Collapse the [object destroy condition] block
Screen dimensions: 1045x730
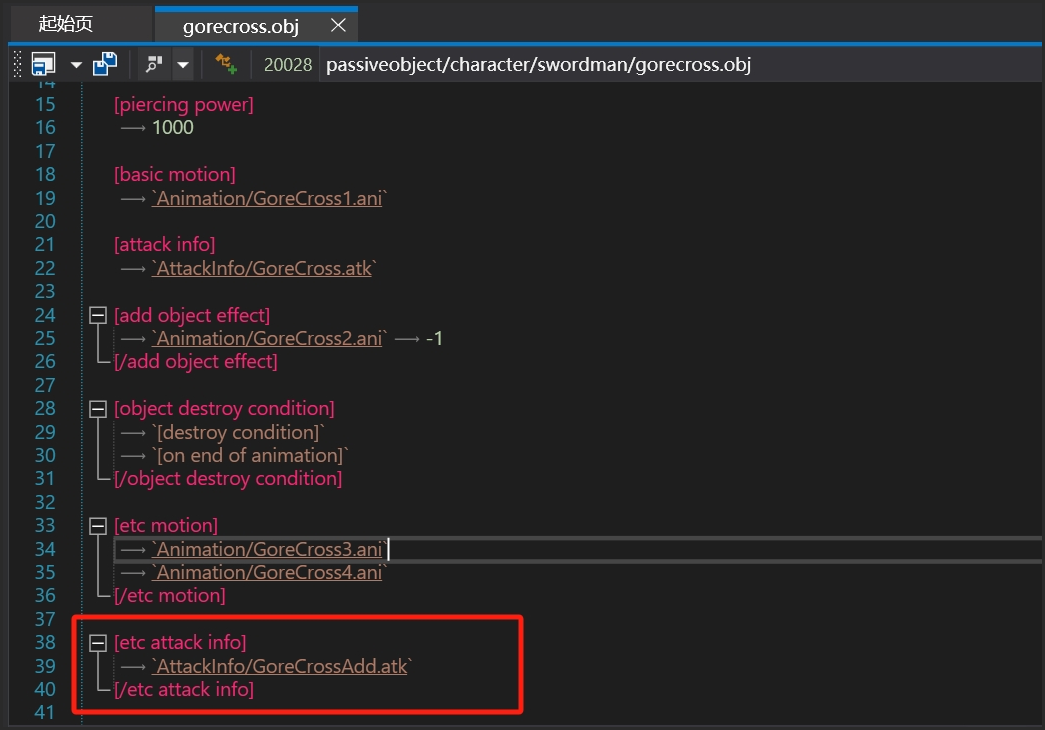click(x=98, y=409)
